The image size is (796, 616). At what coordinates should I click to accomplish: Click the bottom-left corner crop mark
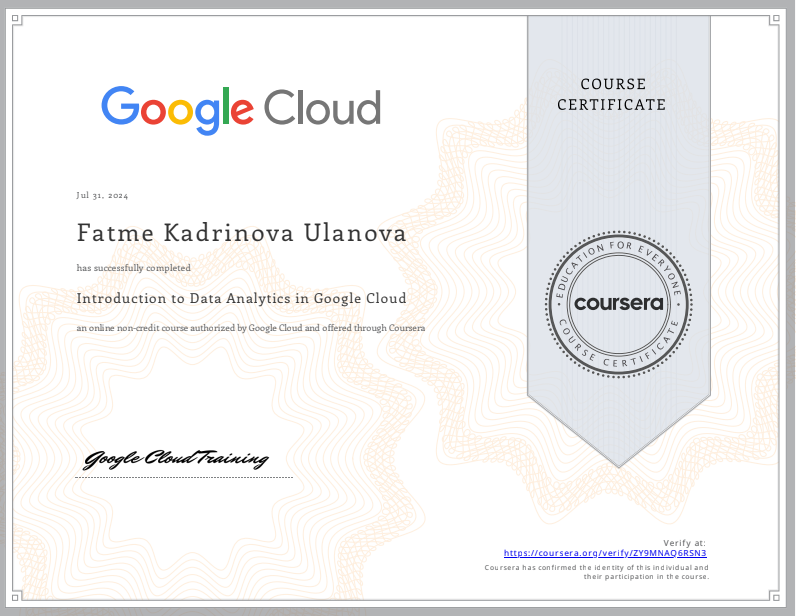(x=17, y=598)
